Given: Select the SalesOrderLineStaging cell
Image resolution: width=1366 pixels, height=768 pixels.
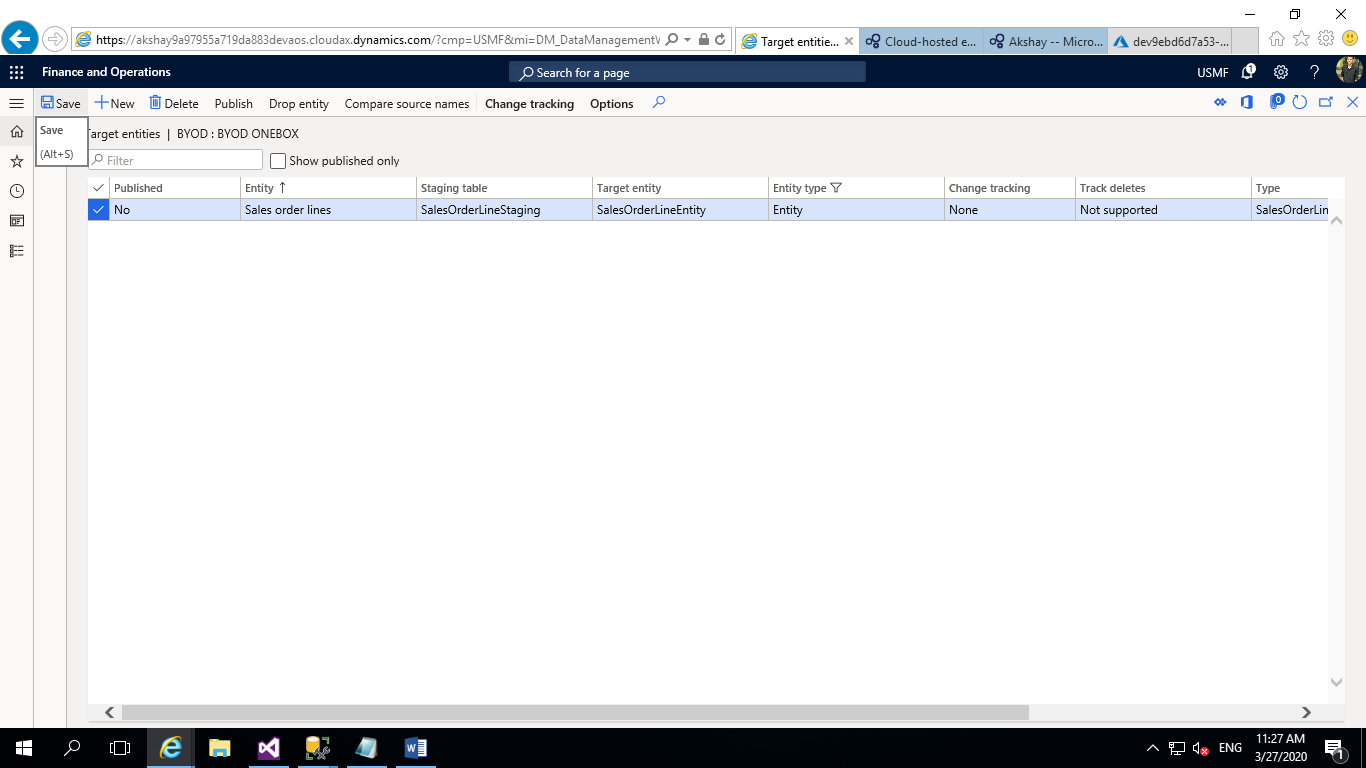Looking at the screenshot, I should [504, 210].
